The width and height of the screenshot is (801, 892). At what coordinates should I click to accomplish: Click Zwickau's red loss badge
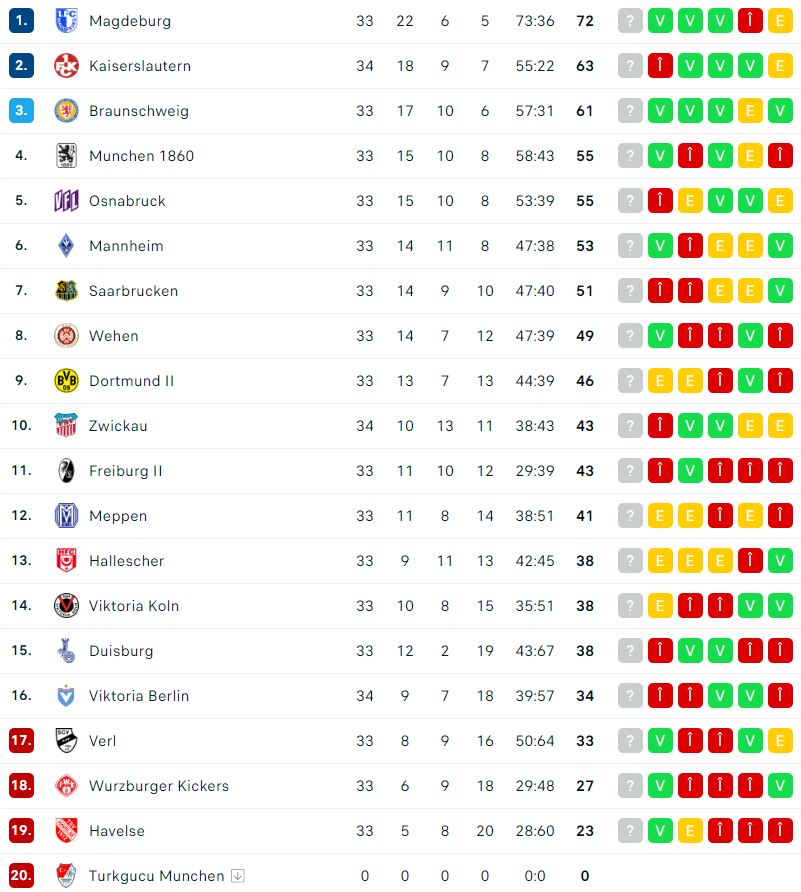[660, 425]
